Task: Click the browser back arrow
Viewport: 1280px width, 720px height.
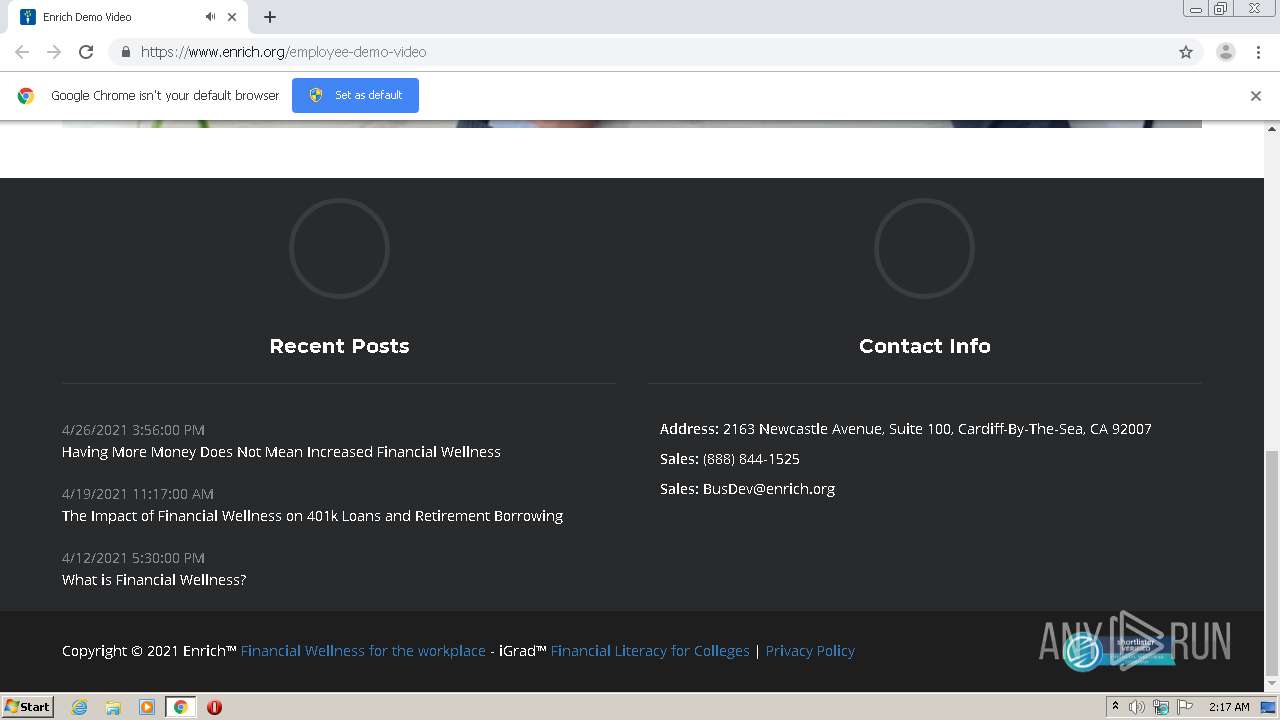Action: click(22, 52)
